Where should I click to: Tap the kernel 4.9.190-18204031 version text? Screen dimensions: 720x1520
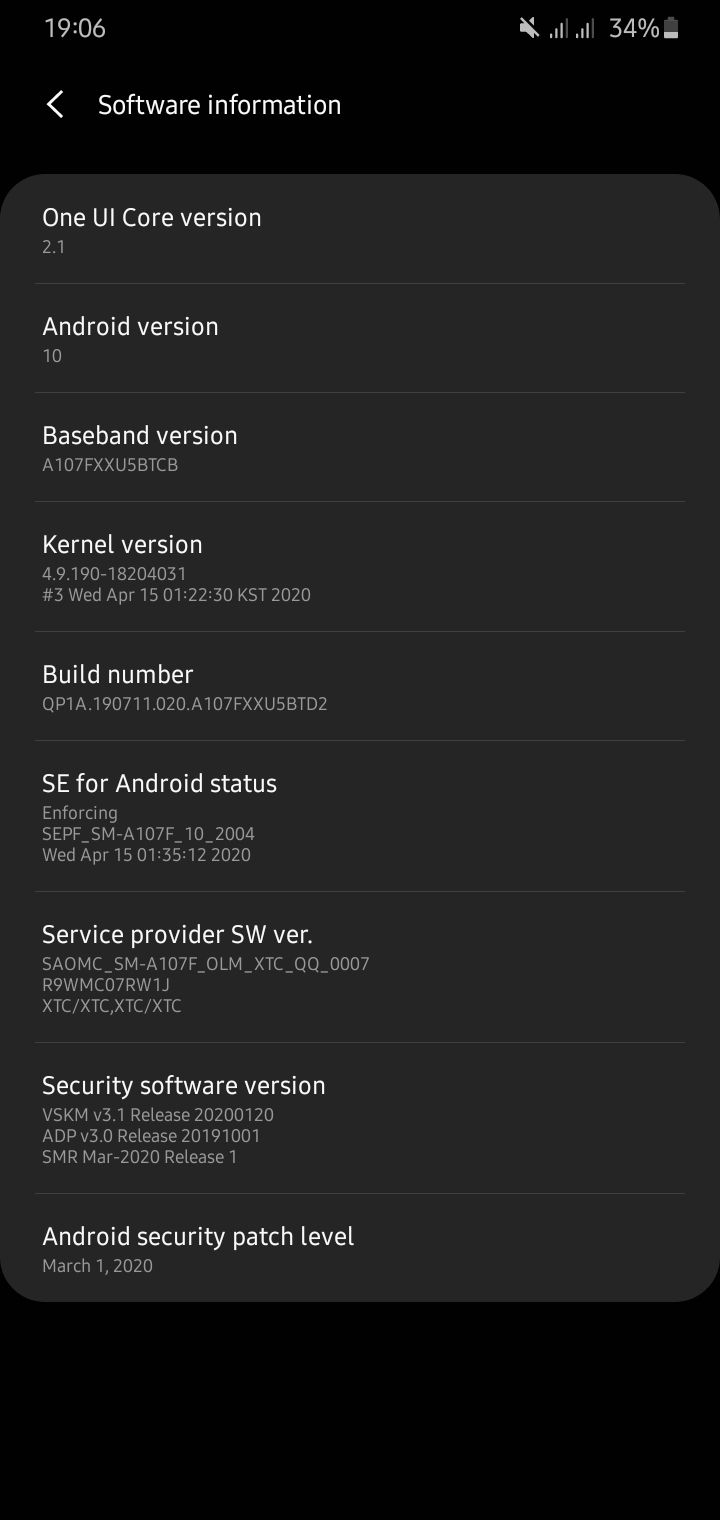[114, 574]
